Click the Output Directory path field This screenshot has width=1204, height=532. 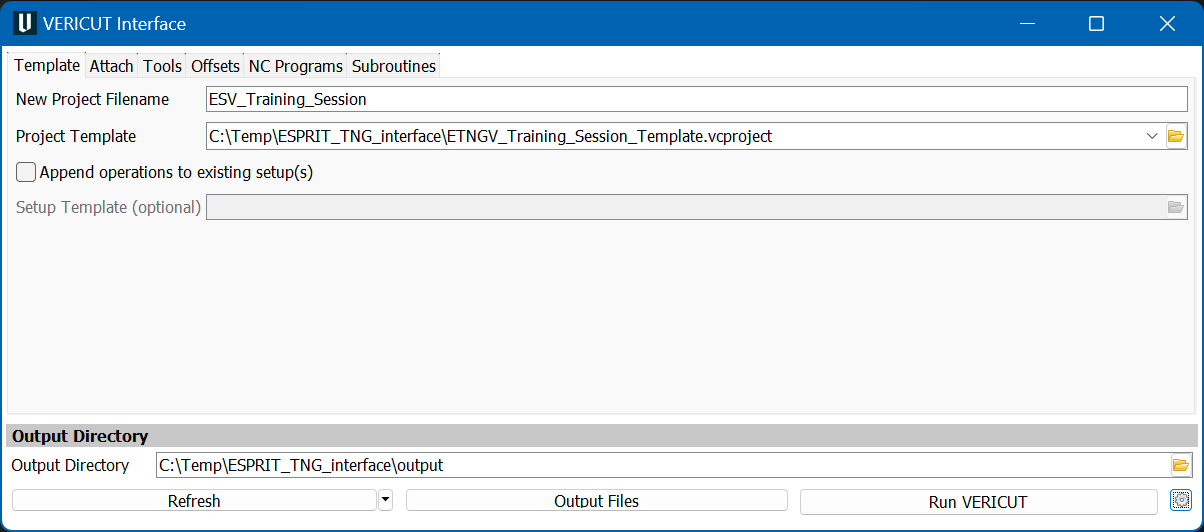pos(663,465)
